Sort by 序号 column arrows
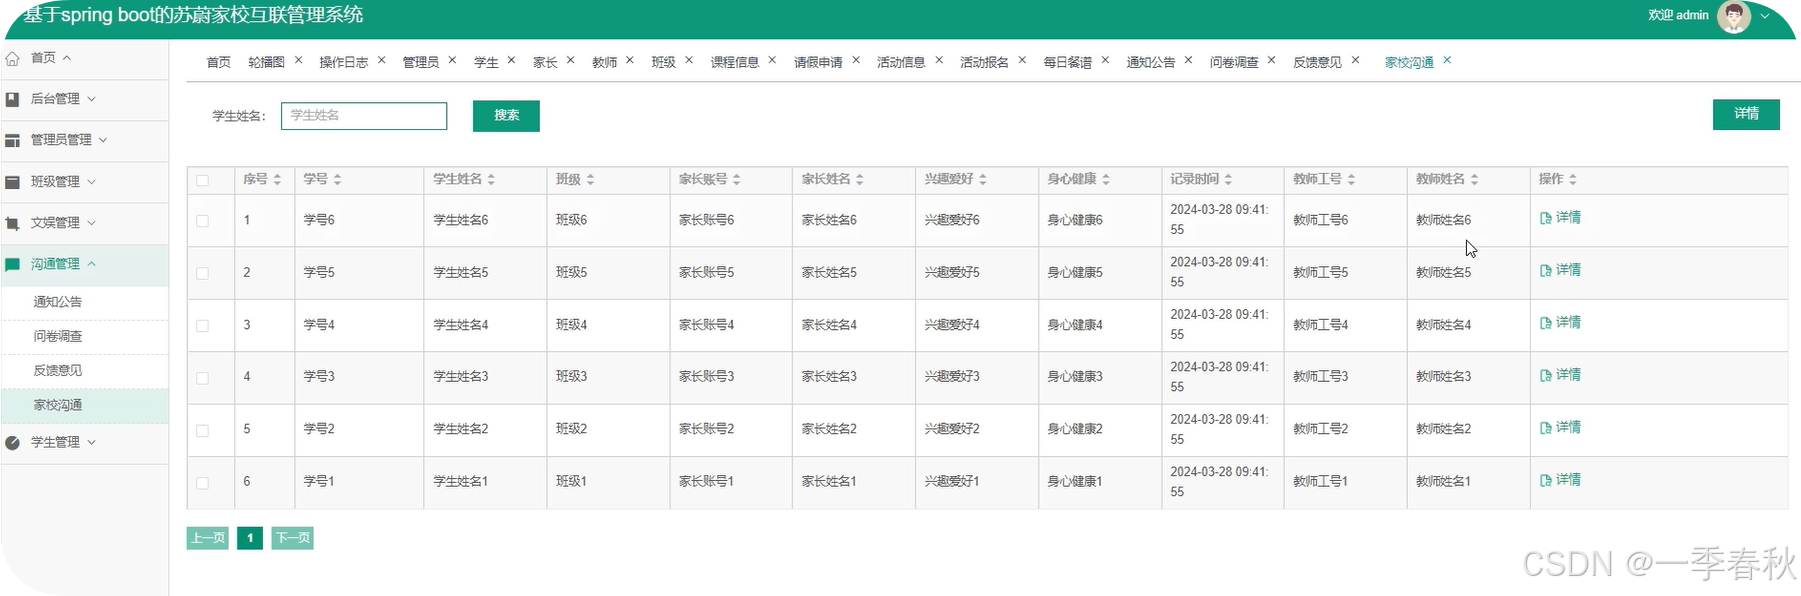1801x596 pixels. [277, 179]
